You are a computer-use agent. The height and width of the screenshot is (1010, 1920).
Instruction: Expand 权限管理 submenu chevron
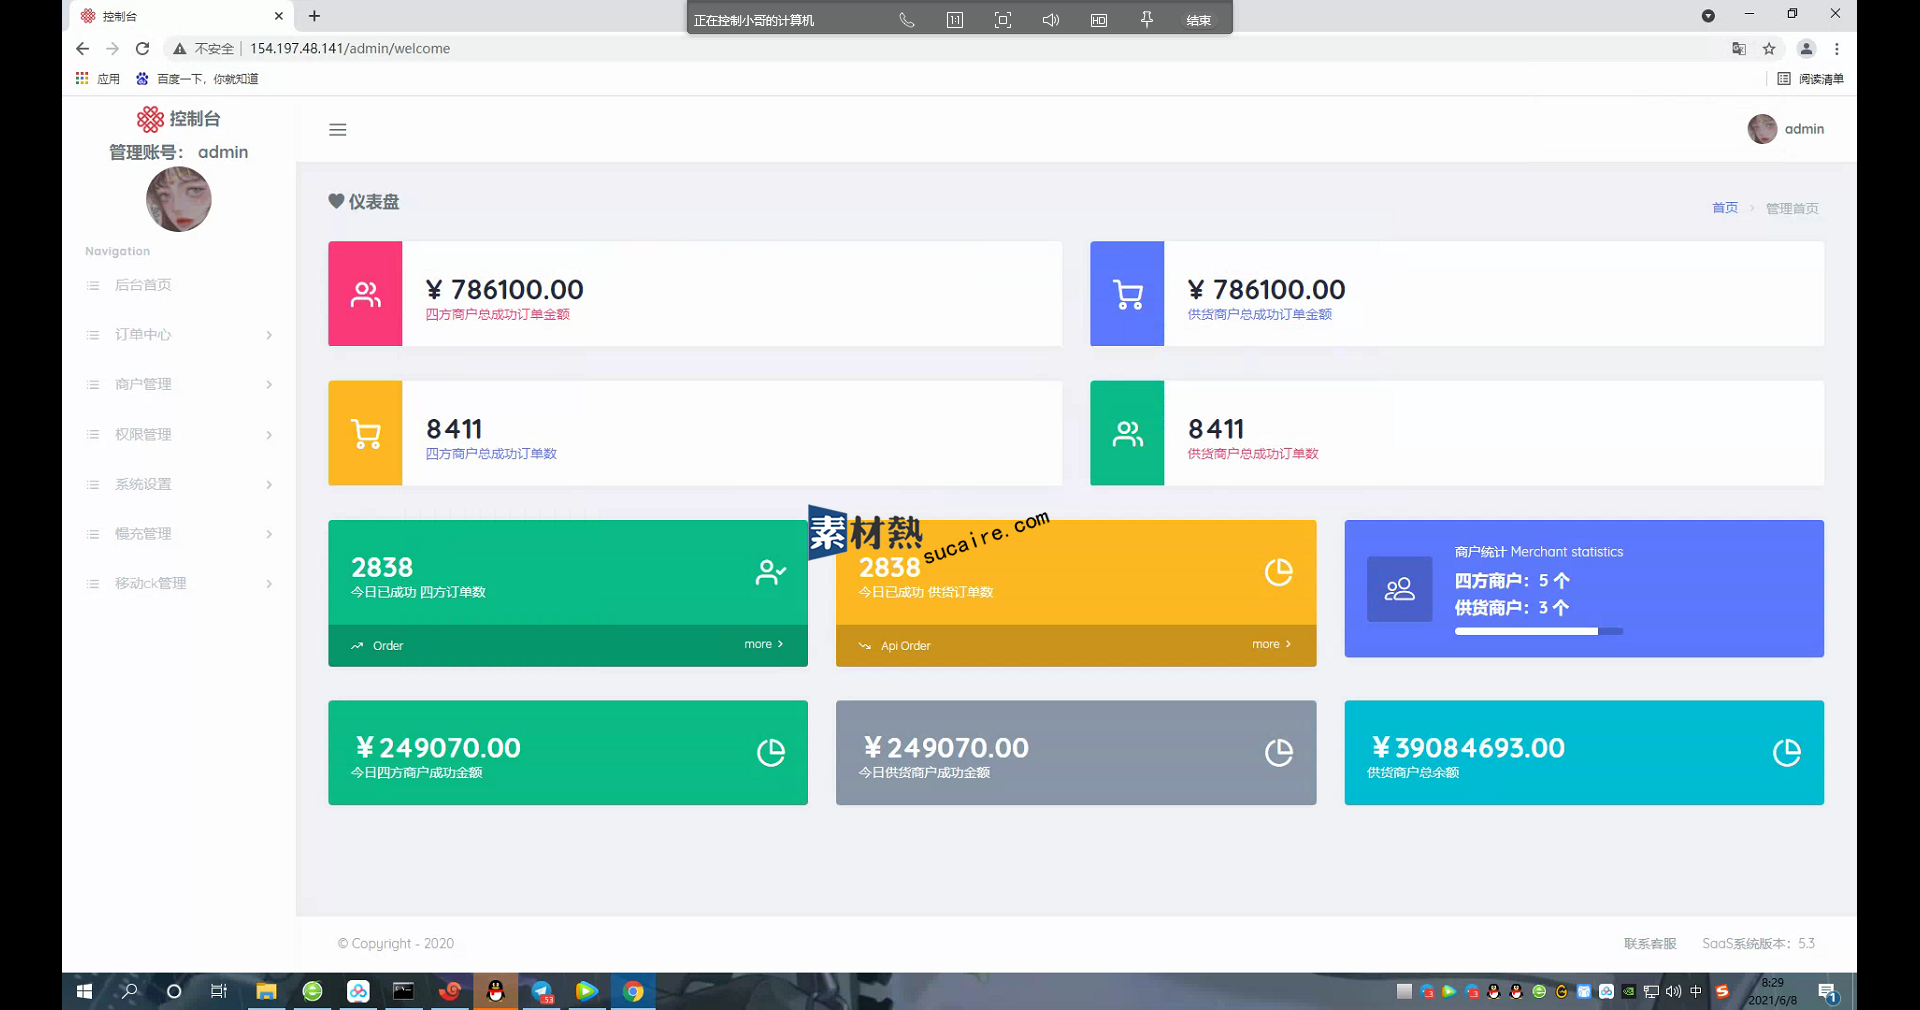tap(269, 434)
